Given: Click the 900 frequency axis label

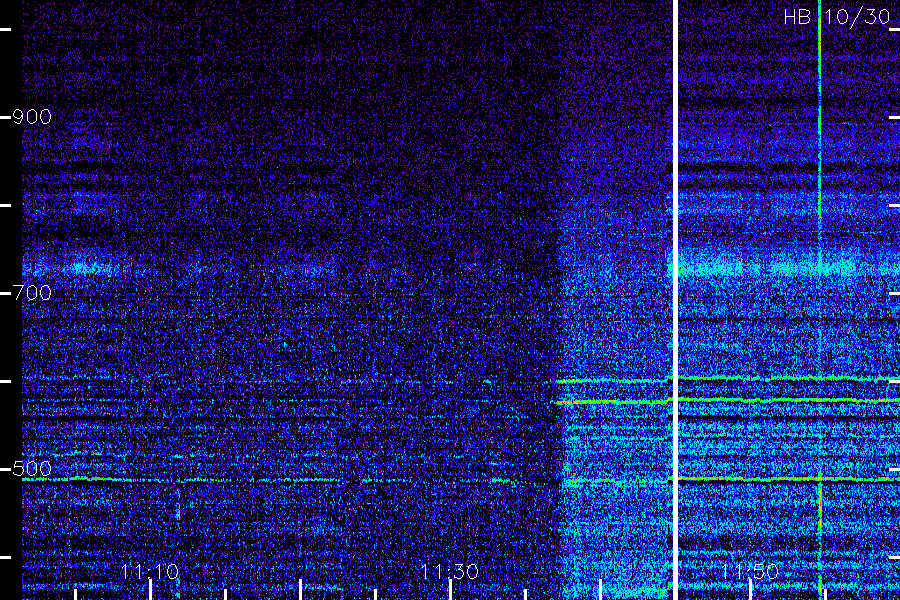Looking at the screenshot, I should click(32, 117).
